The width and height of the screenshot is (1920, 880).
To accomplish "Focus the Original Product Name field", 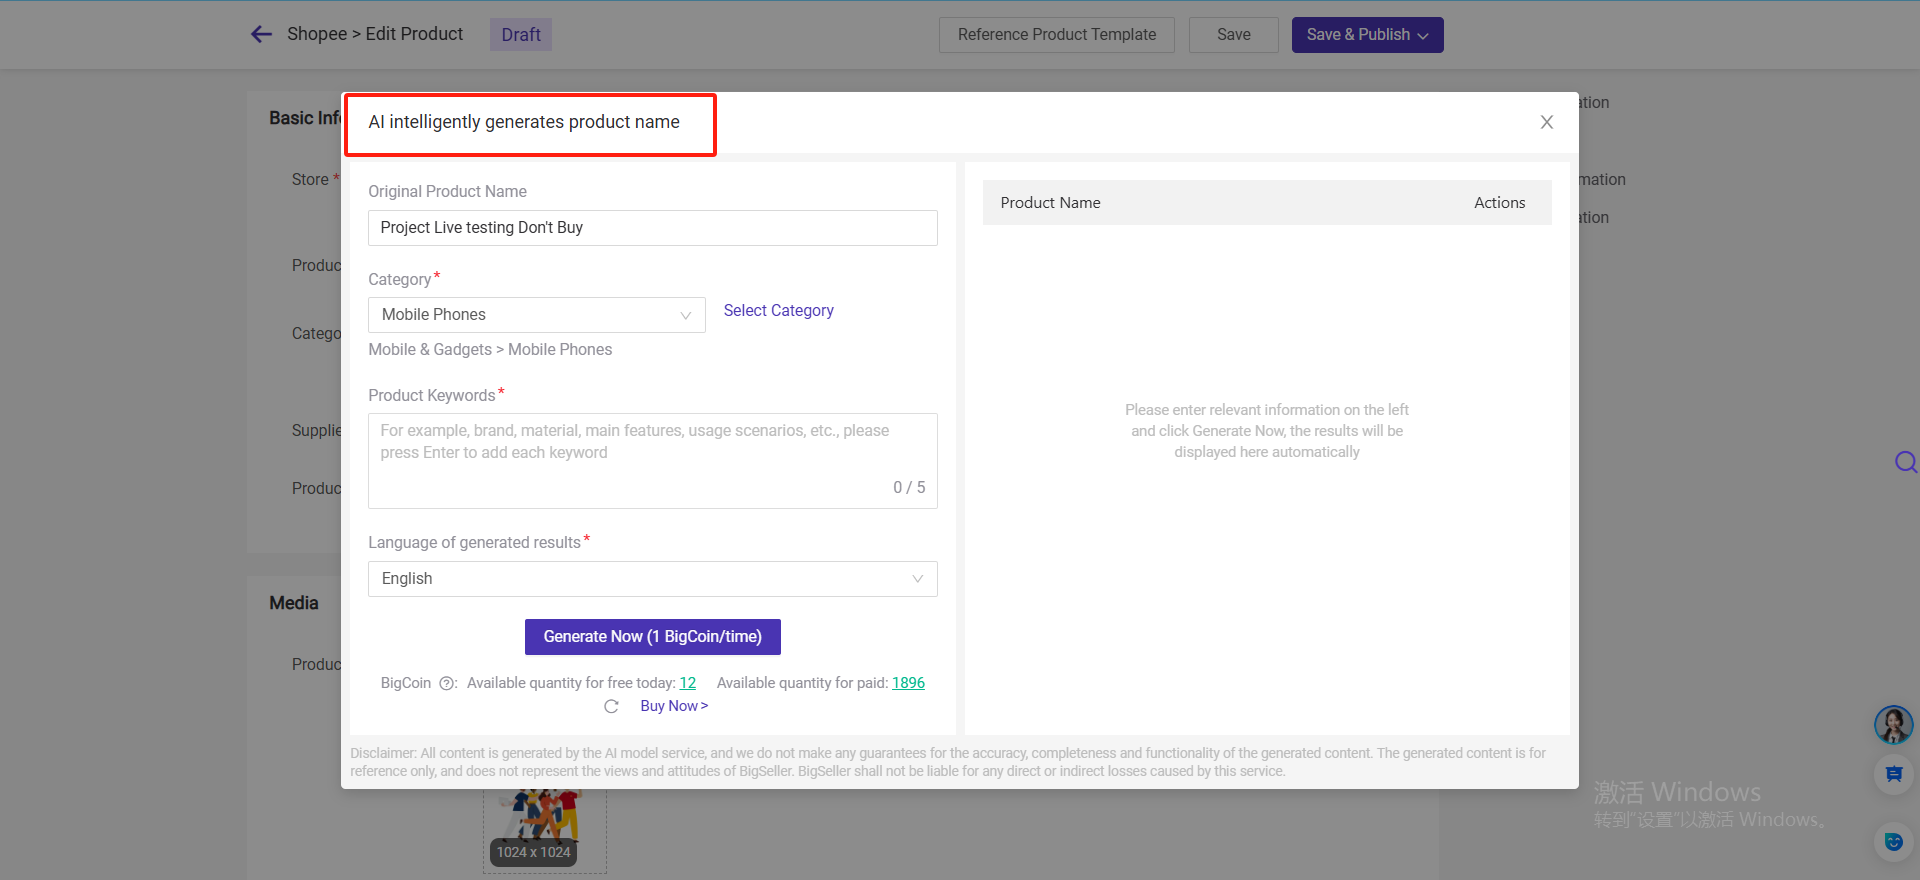I will point(652,228).
